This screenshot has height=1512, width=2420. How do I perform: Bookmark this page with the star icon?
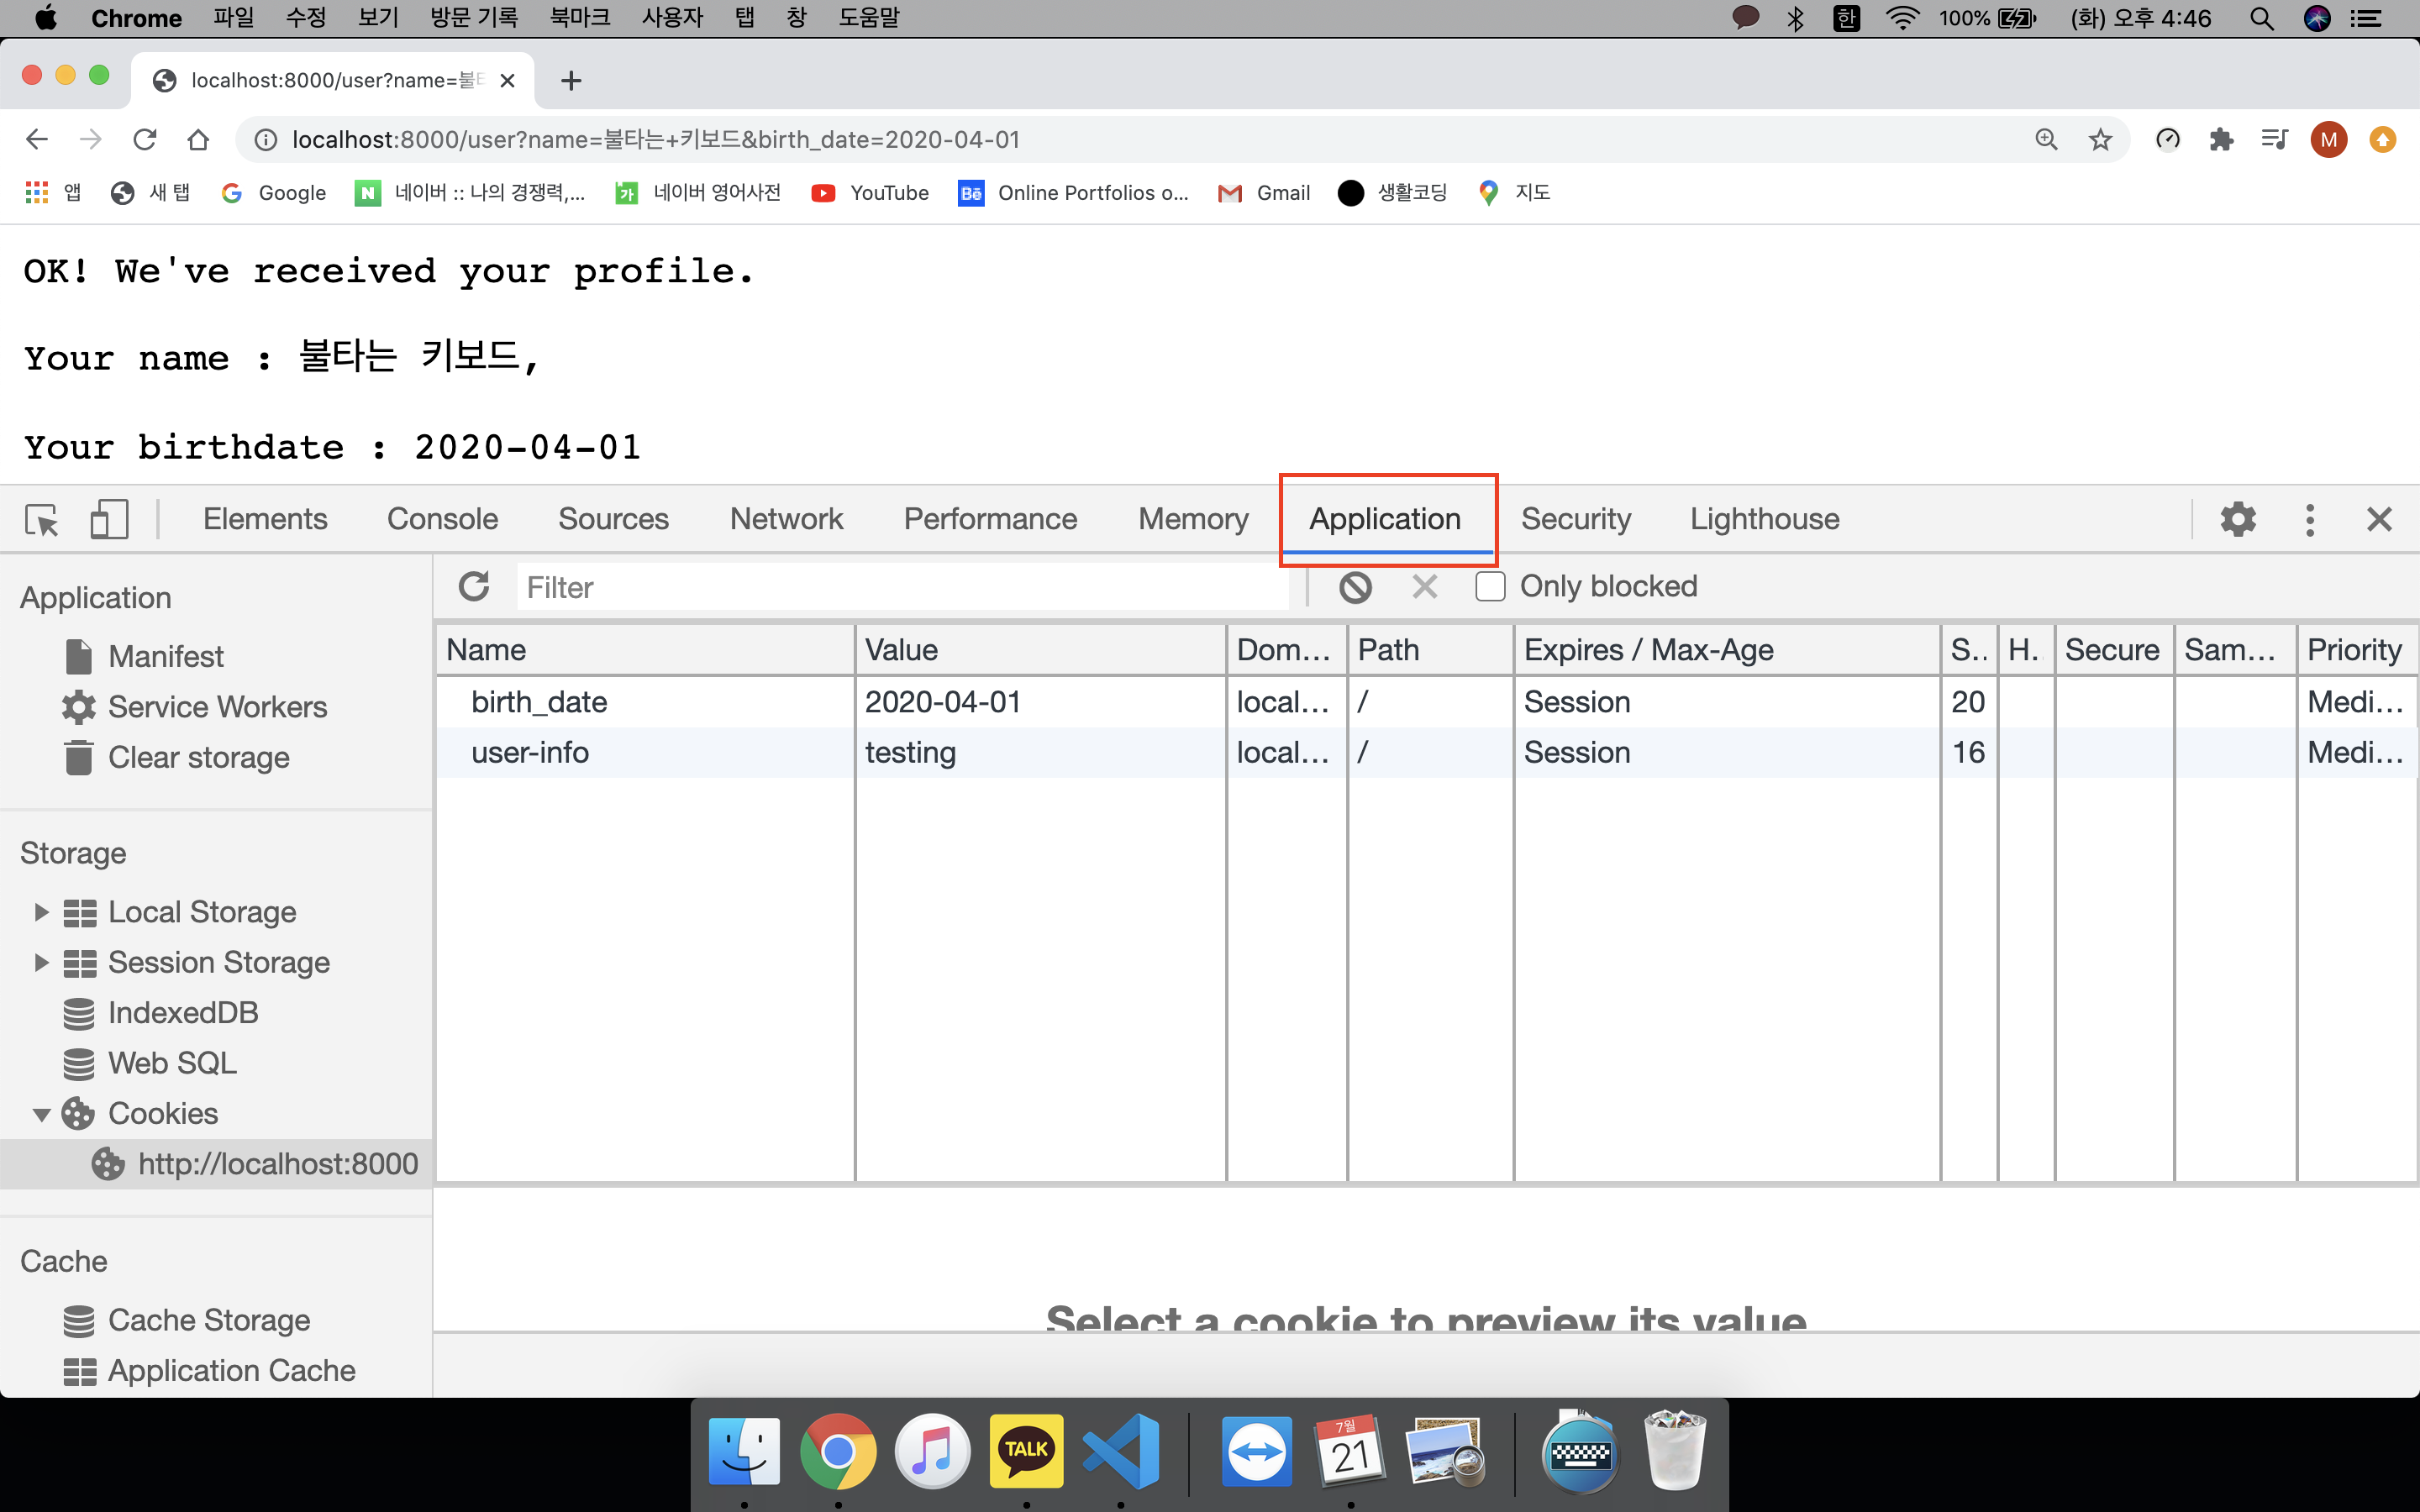click(x=2100, y=140)
